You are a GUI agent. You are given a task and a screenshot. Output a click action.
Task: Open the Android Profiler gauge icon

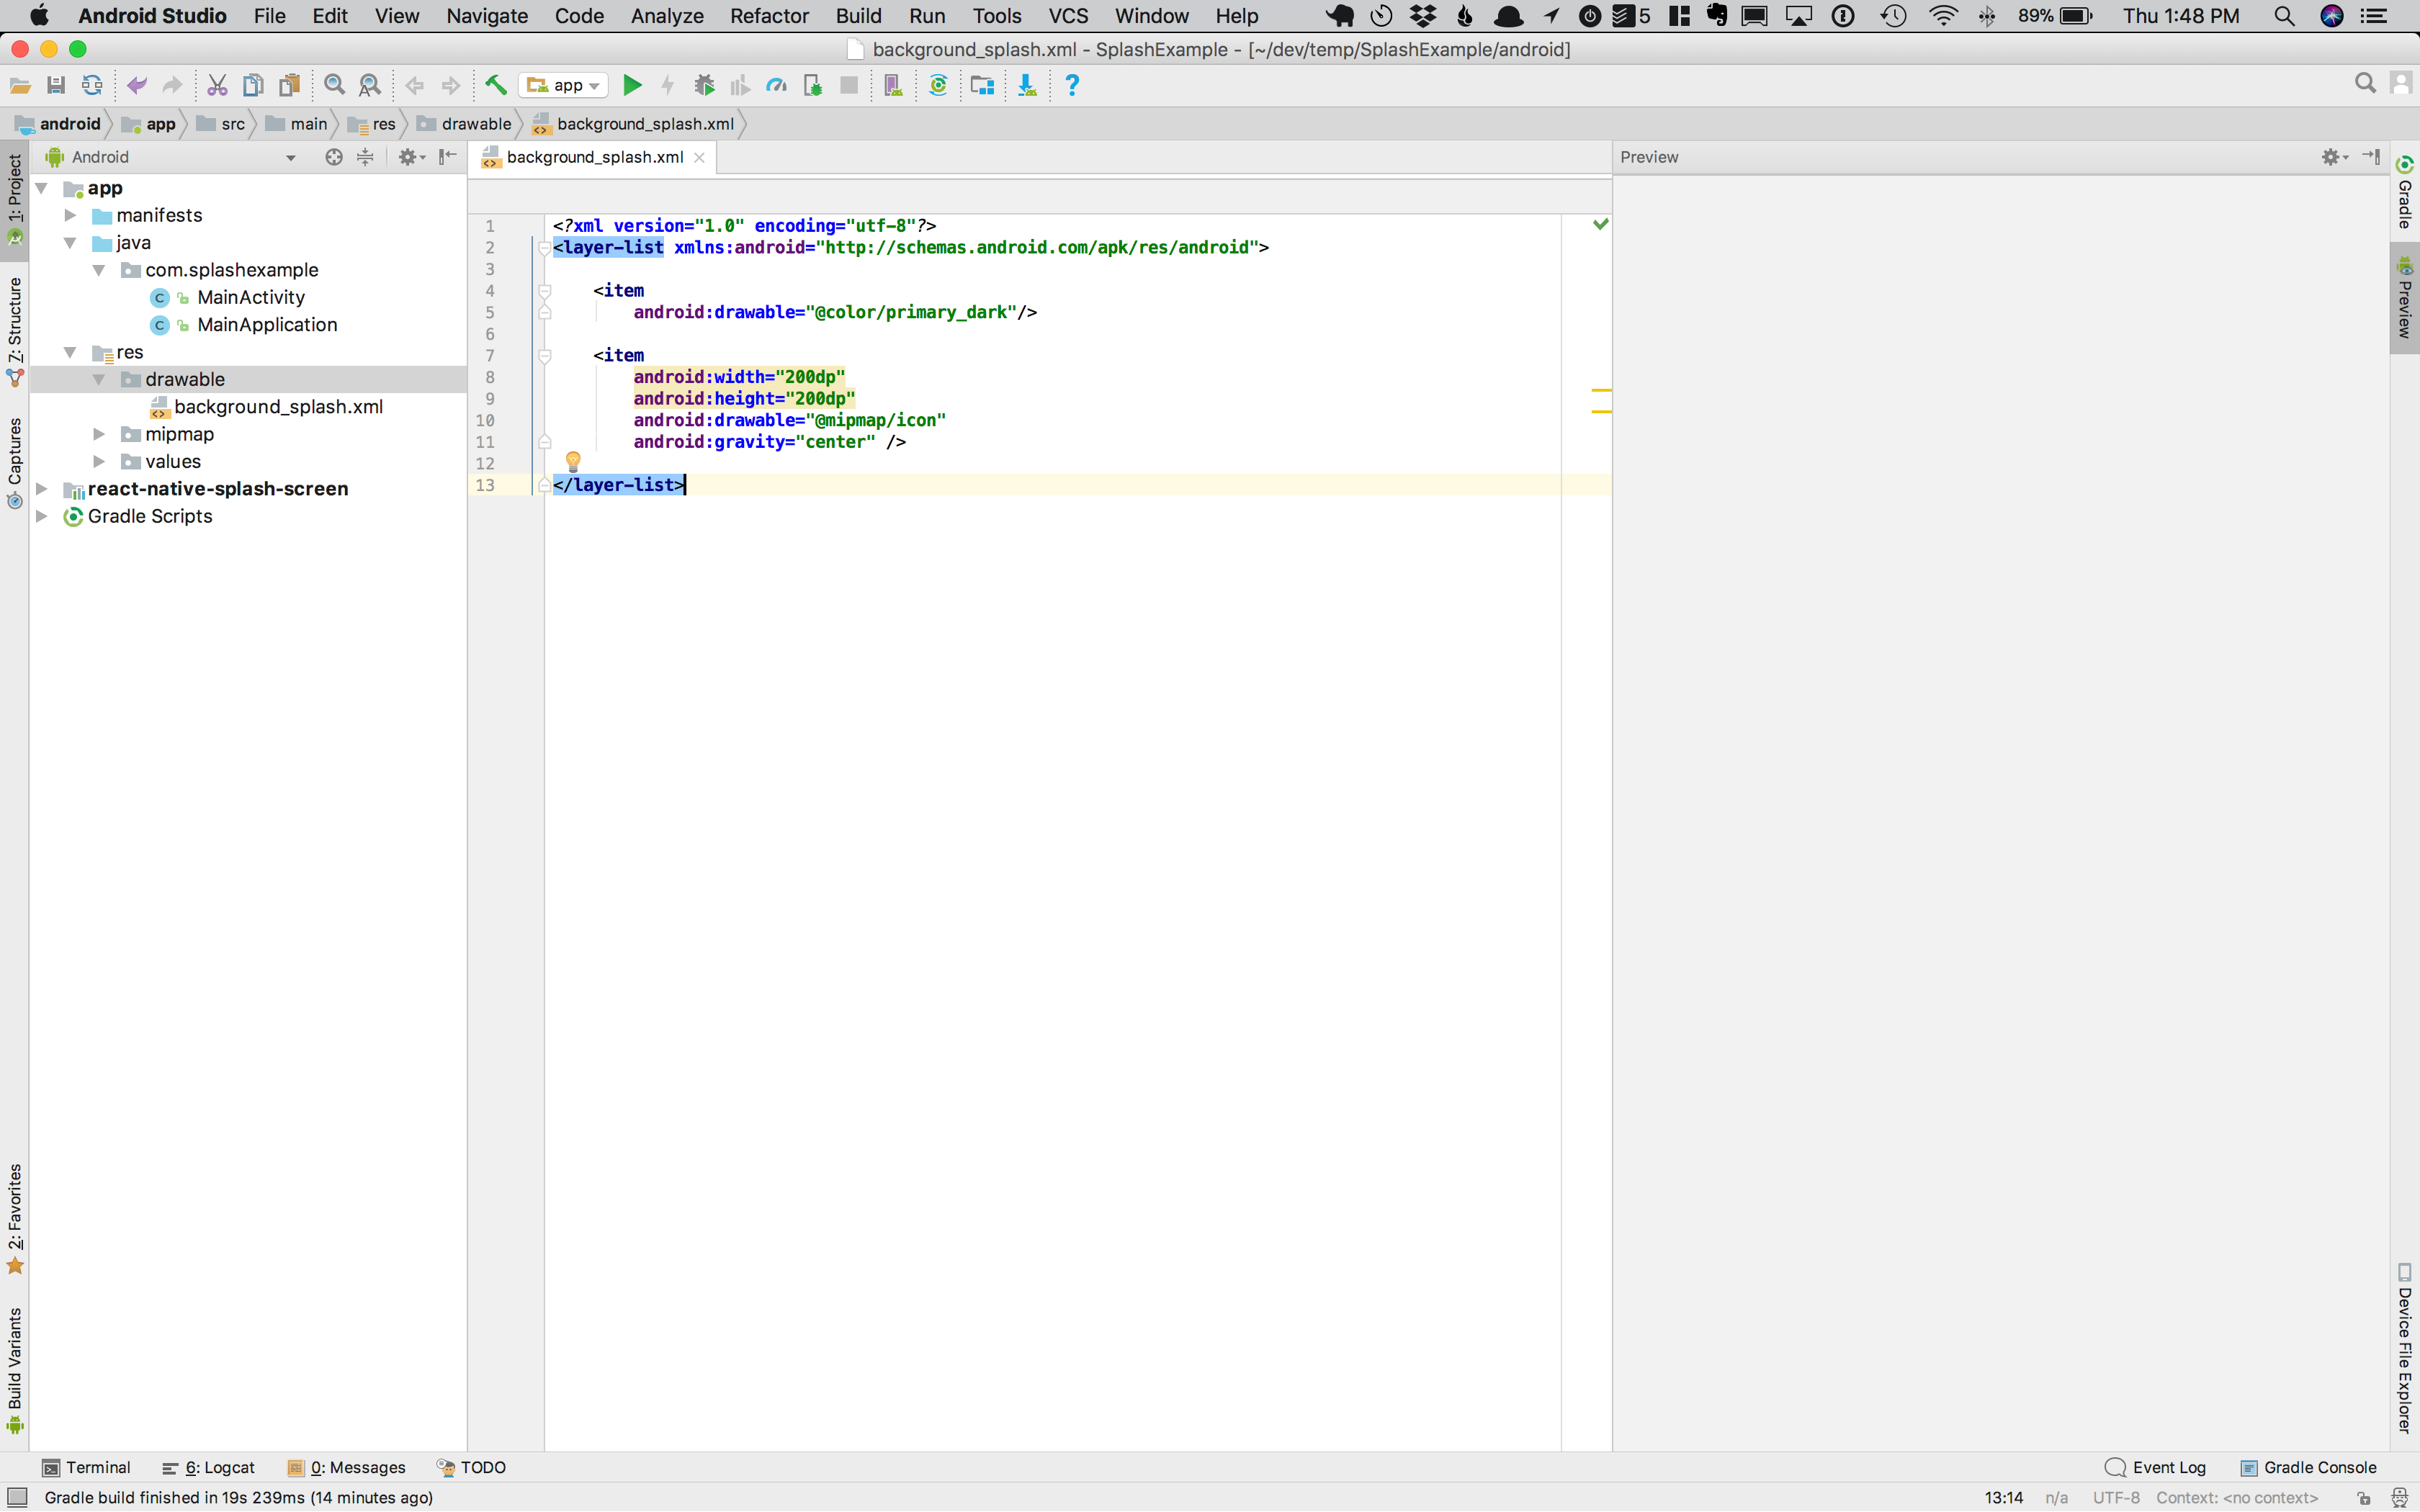coord(776,86)
